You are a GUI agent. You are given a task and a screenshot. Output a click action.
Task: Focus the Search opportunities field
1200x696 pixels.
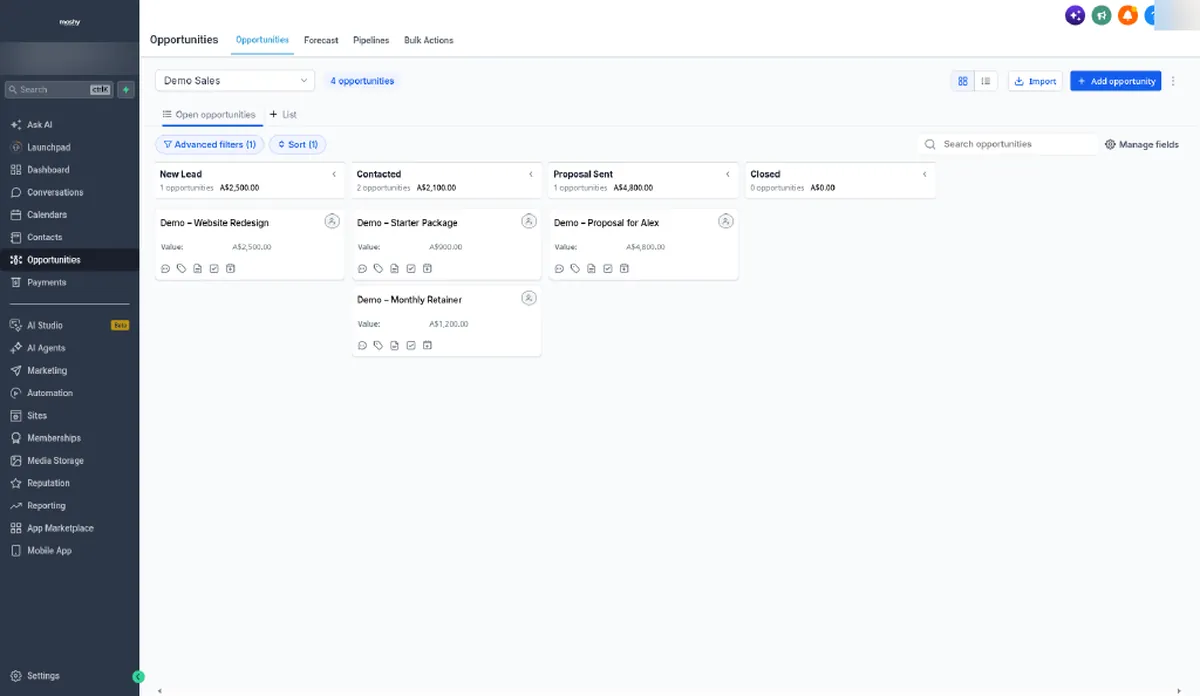coord(1008,144)
